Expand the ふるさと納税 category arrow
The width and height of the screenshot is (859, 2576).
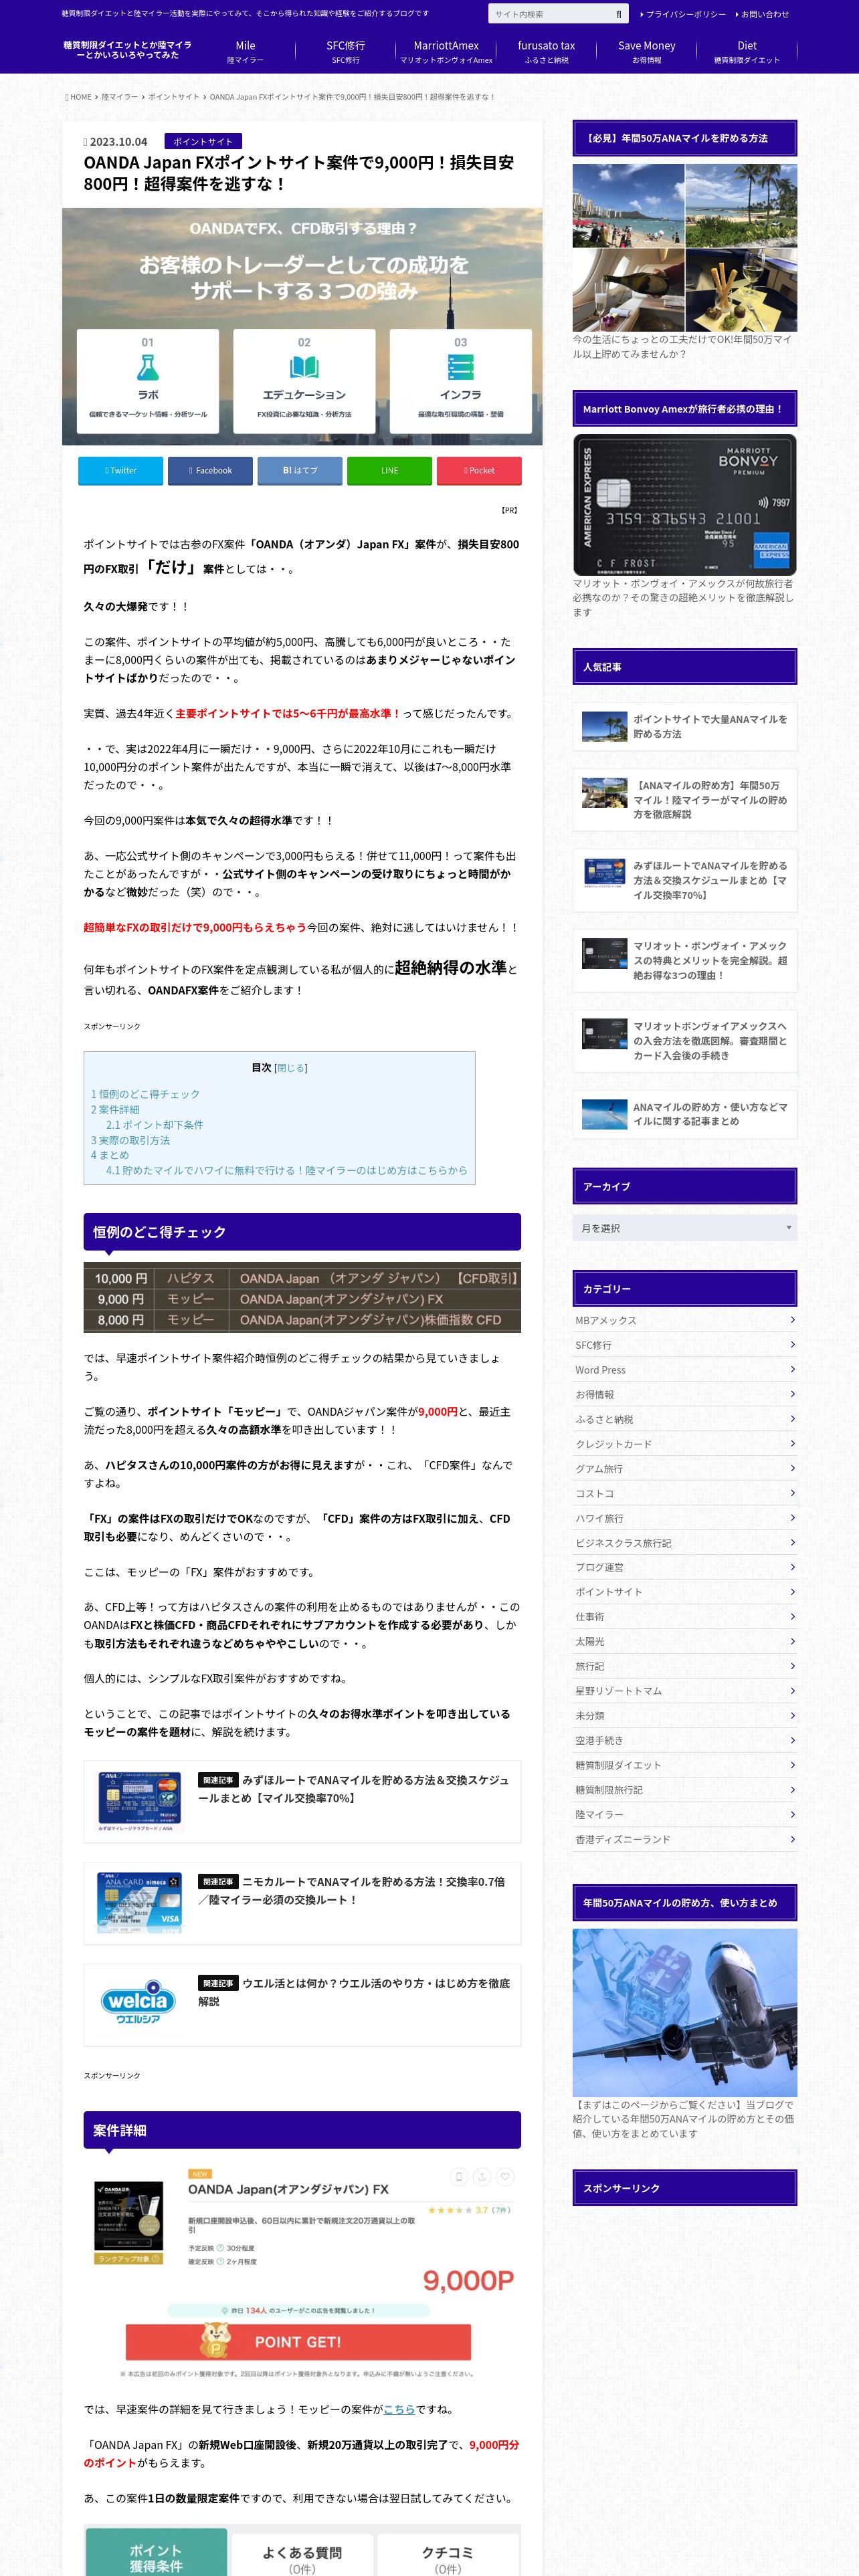tap(792, 1418)
